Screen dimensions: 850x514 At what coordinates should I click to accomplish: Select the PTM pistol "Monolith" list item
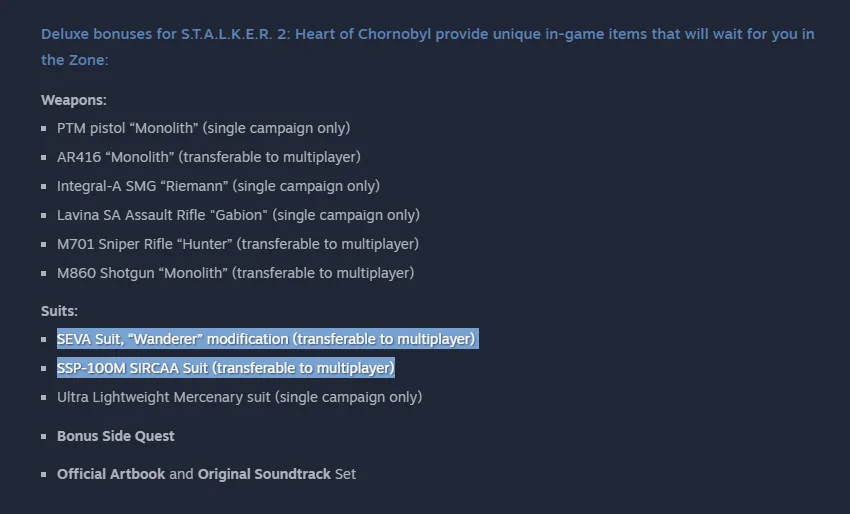tap(203, 128)
